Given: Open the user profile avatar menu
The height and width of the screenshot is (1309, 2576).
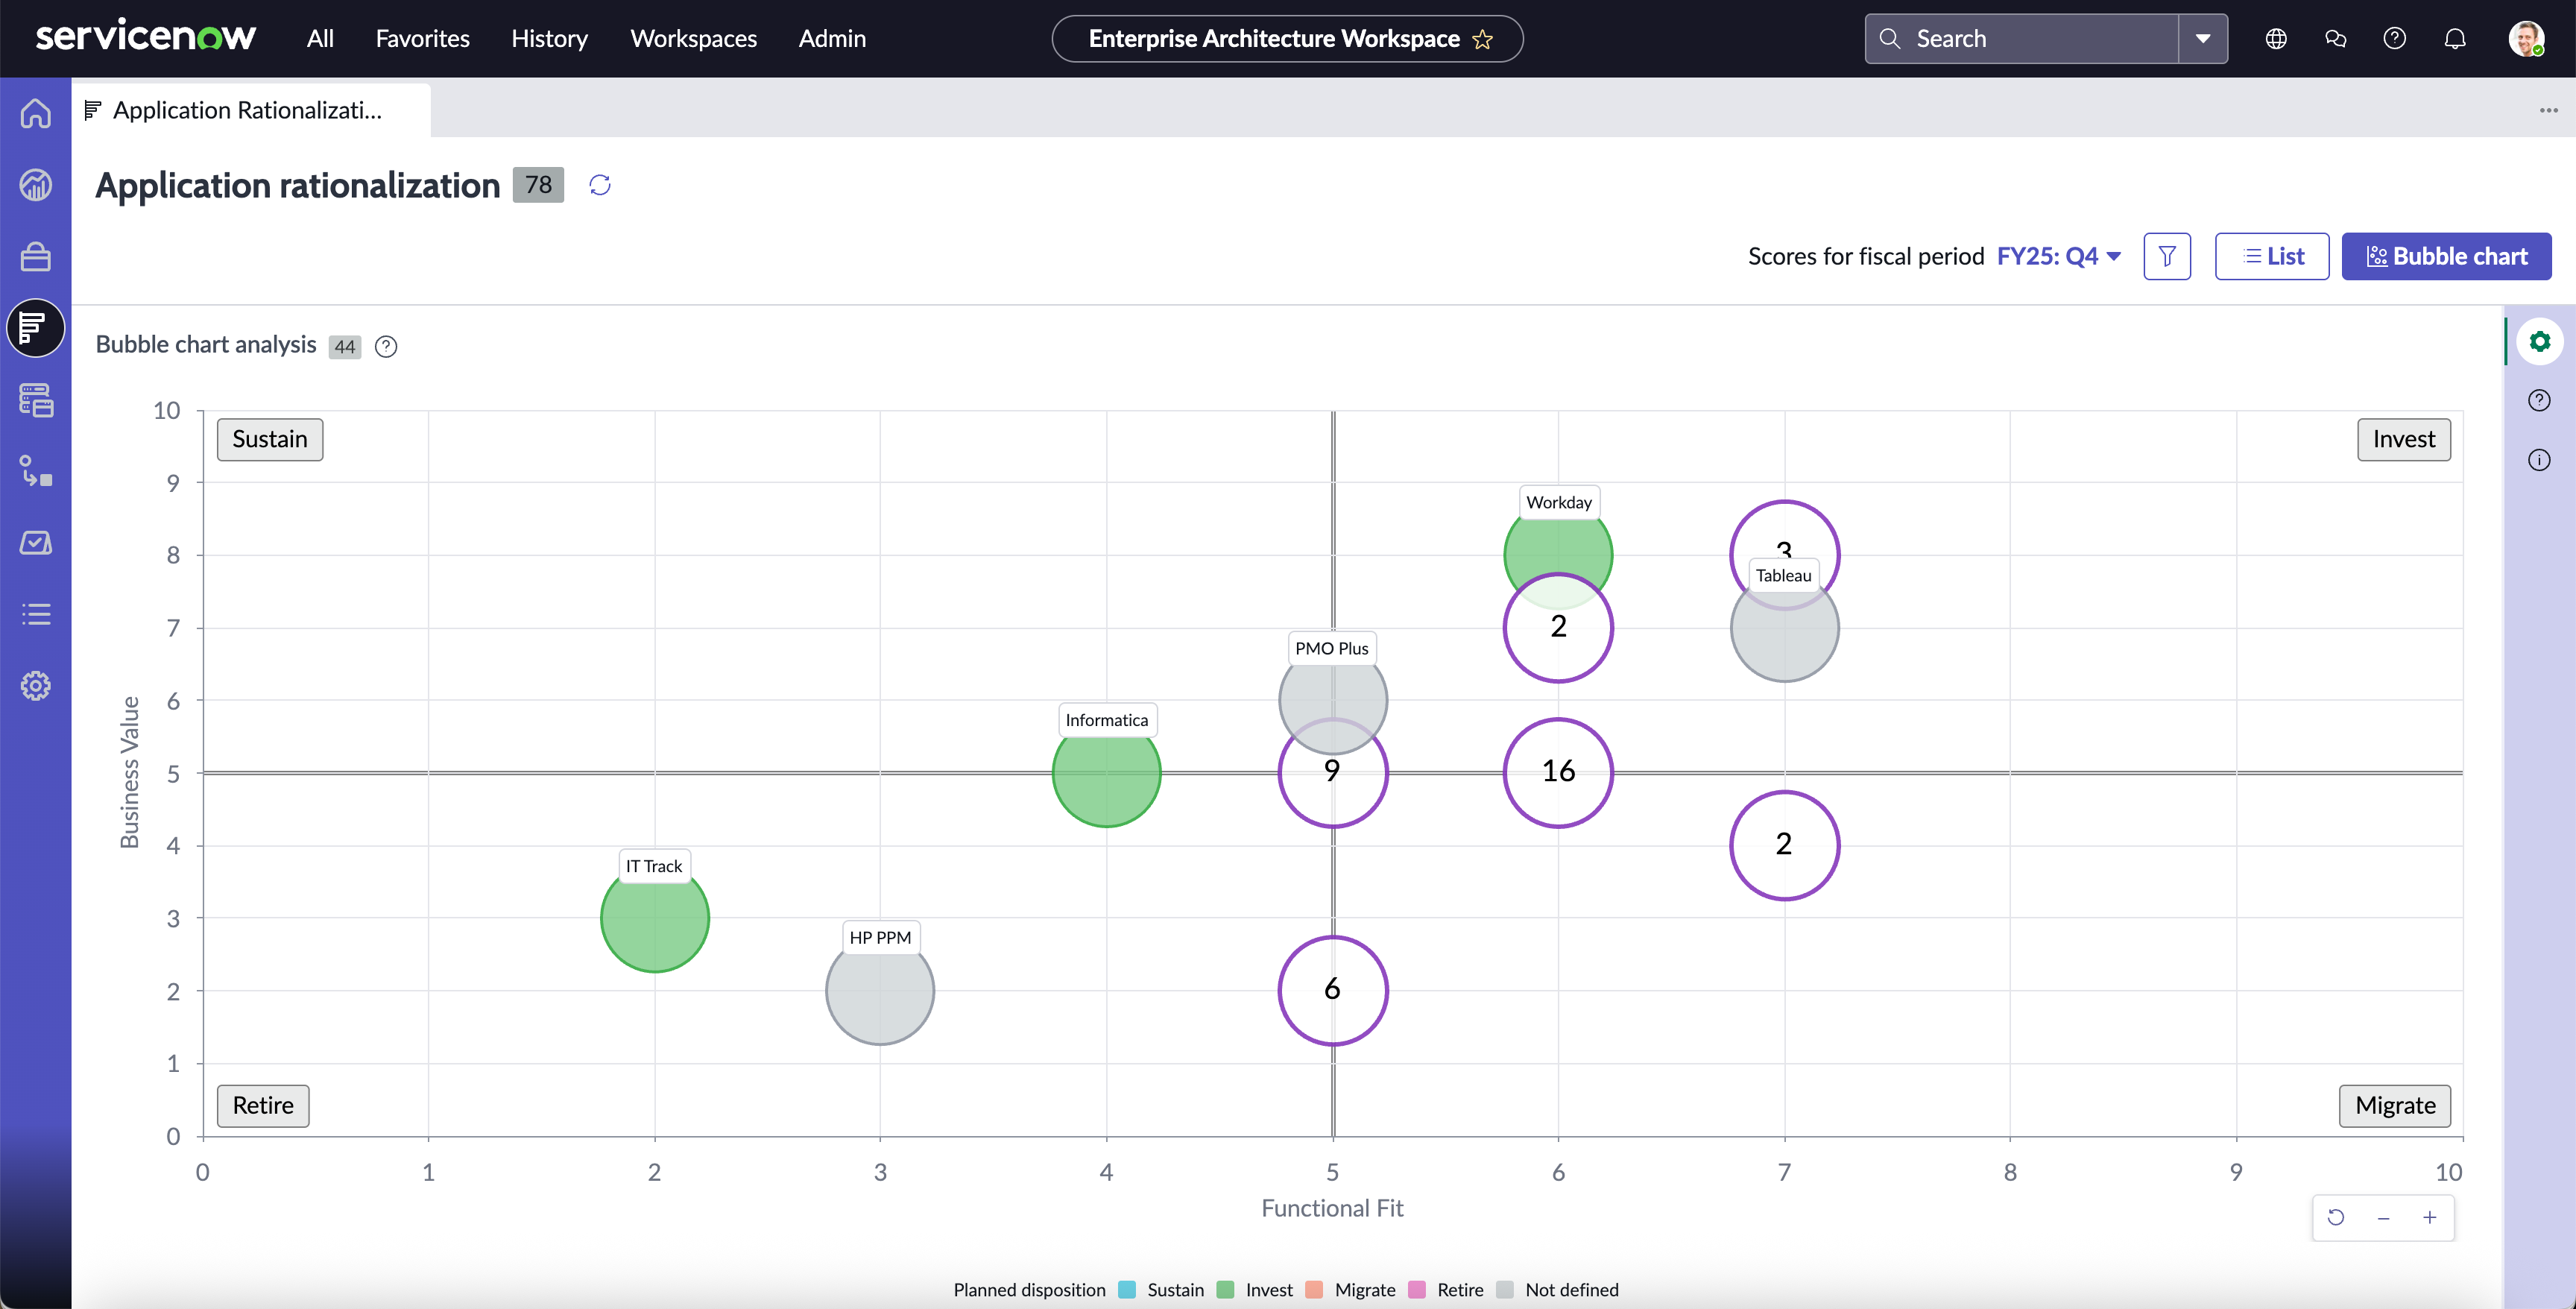Looking at the screenshot, I should tap(2526, 39).
